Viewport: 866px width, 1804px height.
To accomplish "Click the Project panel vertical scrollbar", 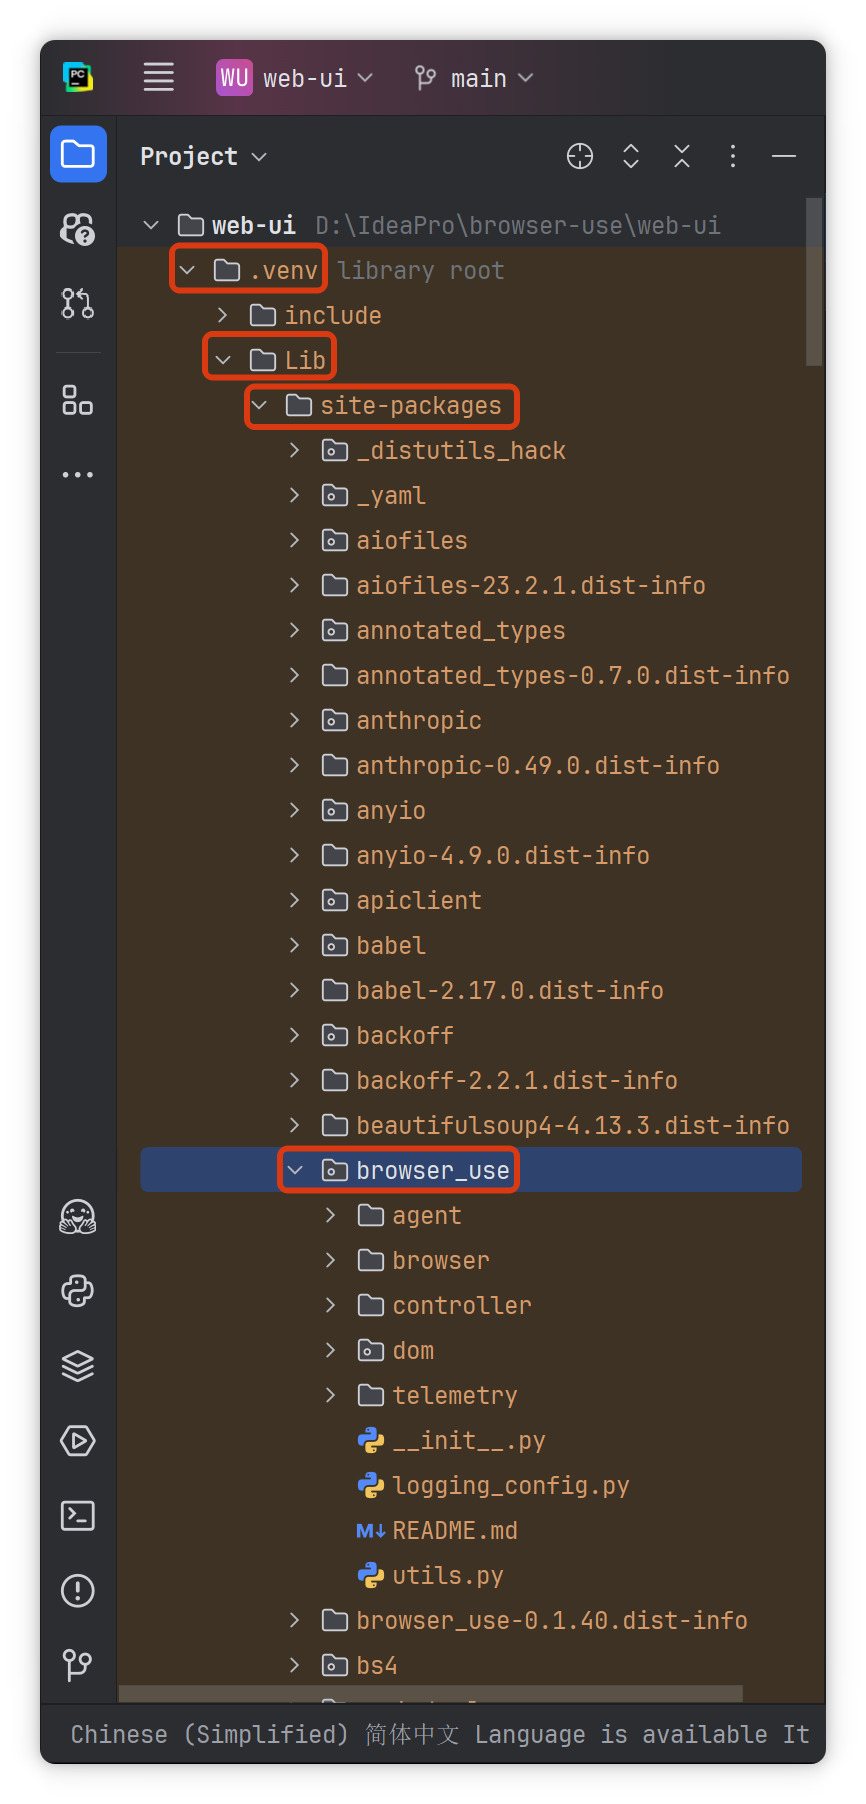I will click(x=814, y=282).
